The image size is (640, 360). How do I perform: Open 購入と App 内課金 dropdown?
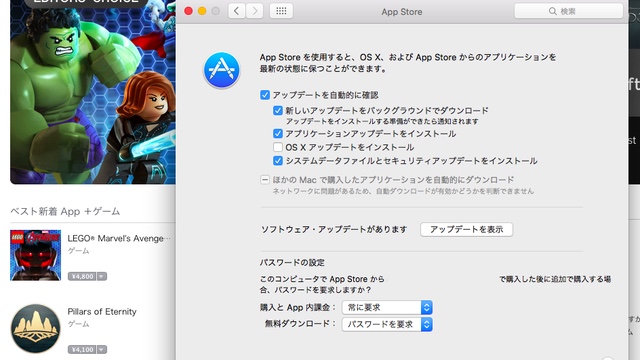(x=387, y=307)
